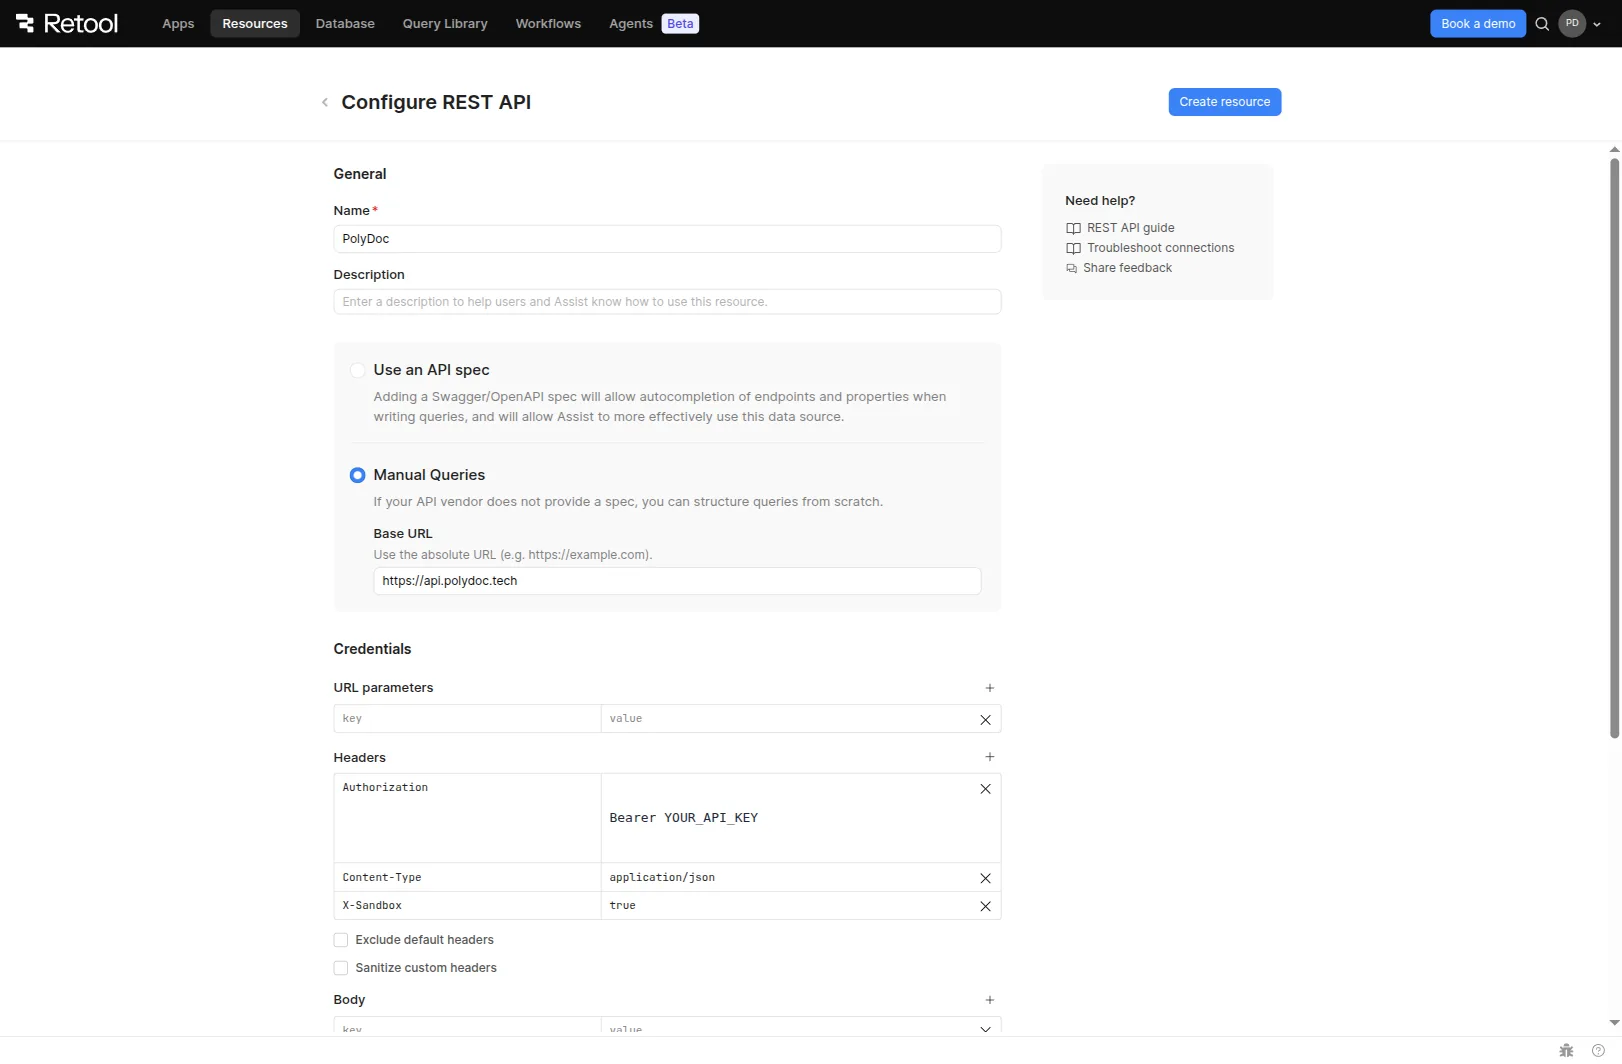Click the URL parameters value field
1622x1064 pixels.
(788, 719)
